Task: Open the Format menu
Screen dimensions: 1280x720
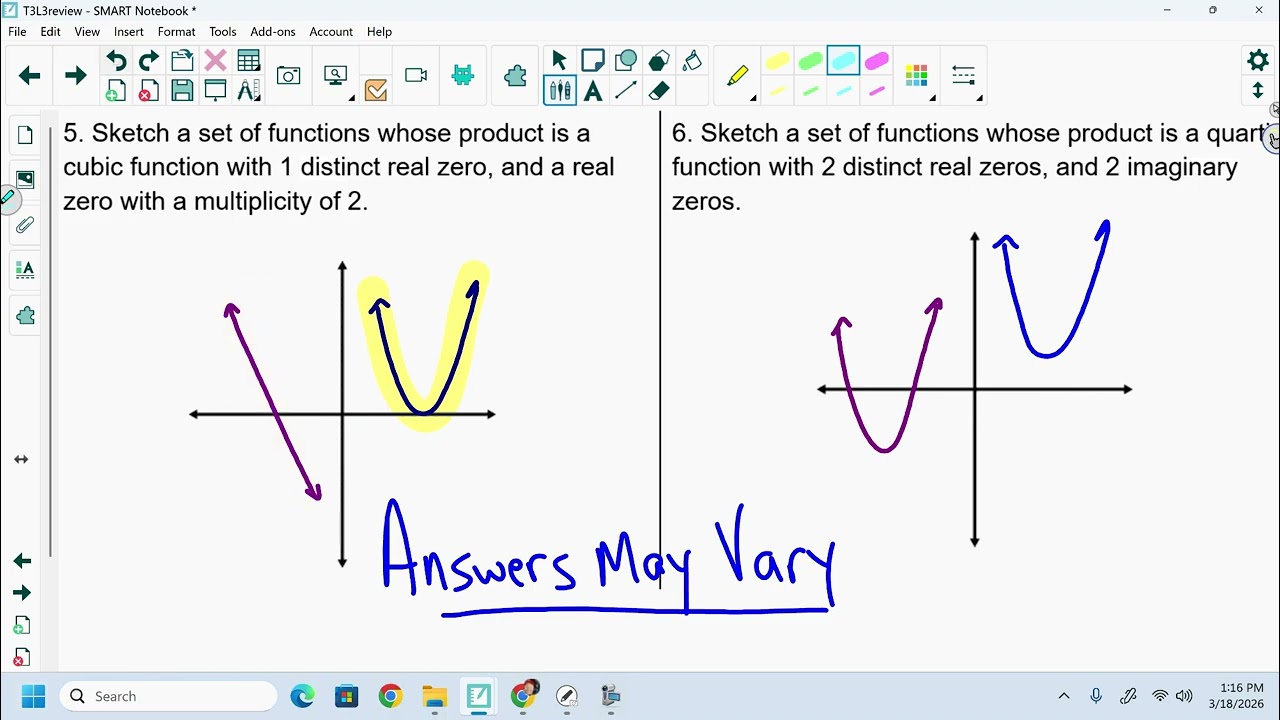Action: (x=176, y=32)
